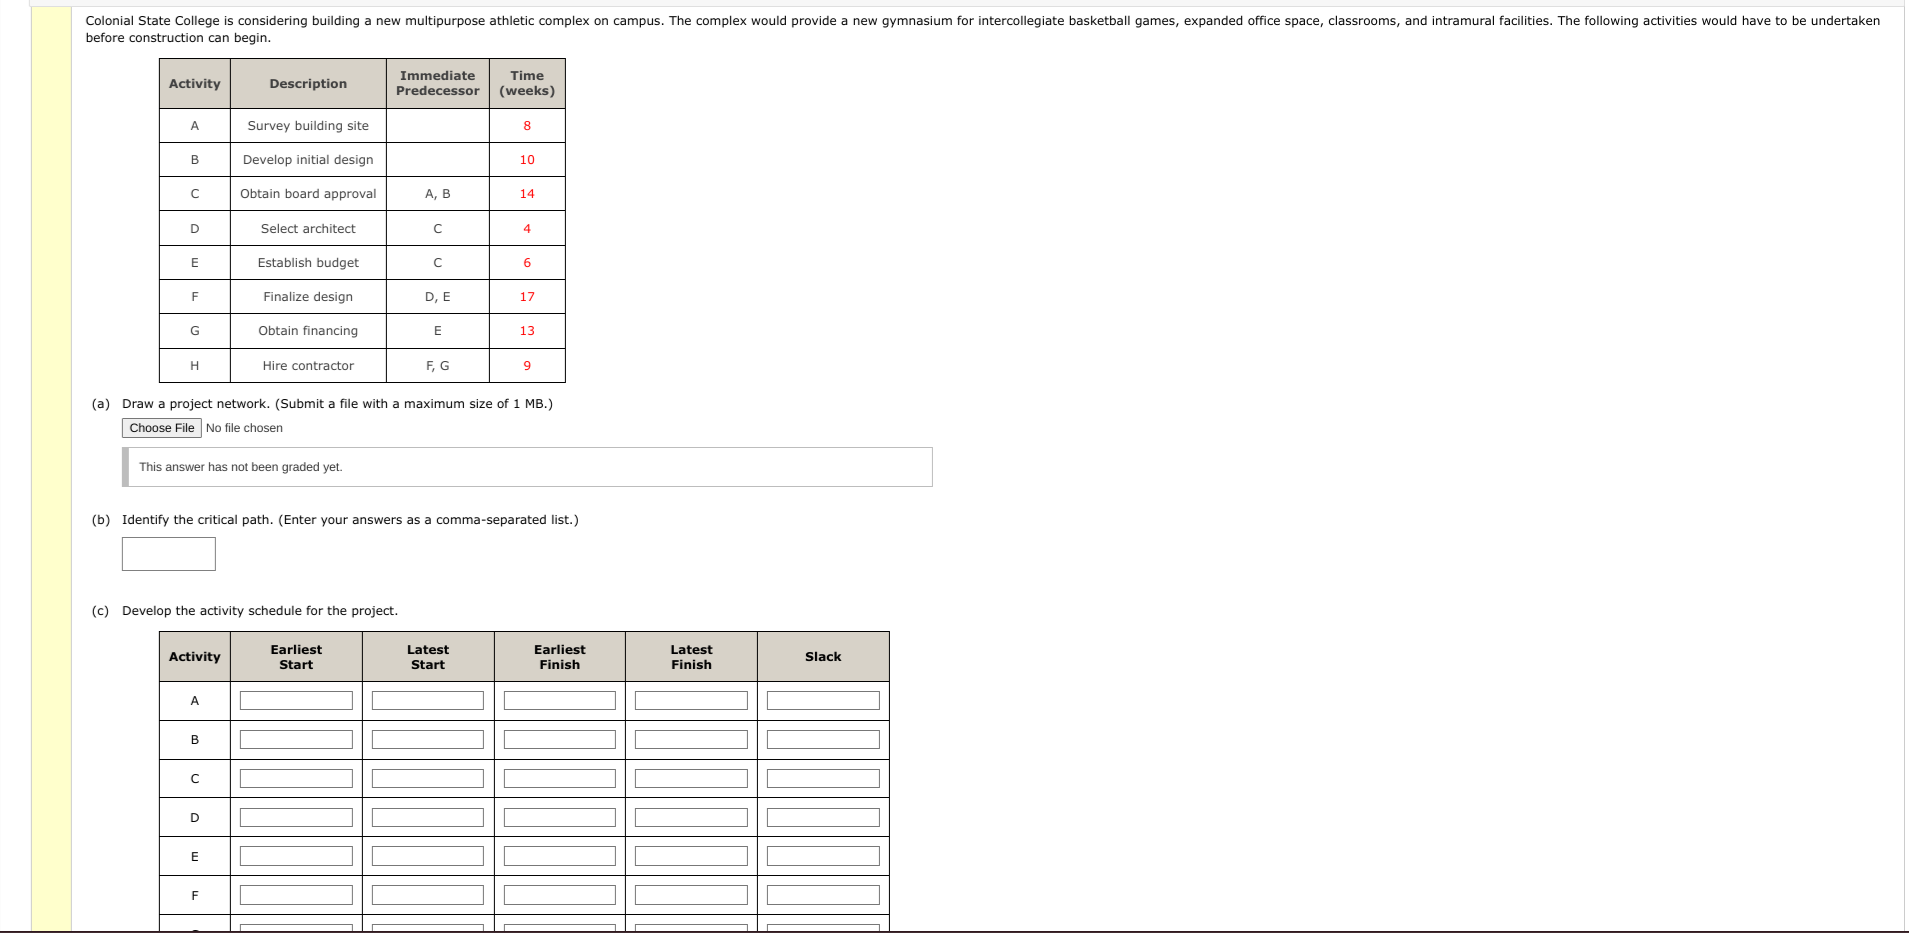The height and width of the screenshot is (933, 1909).
Task: Click Earliest Start field for Activity A
Action: tap(295, 700)
